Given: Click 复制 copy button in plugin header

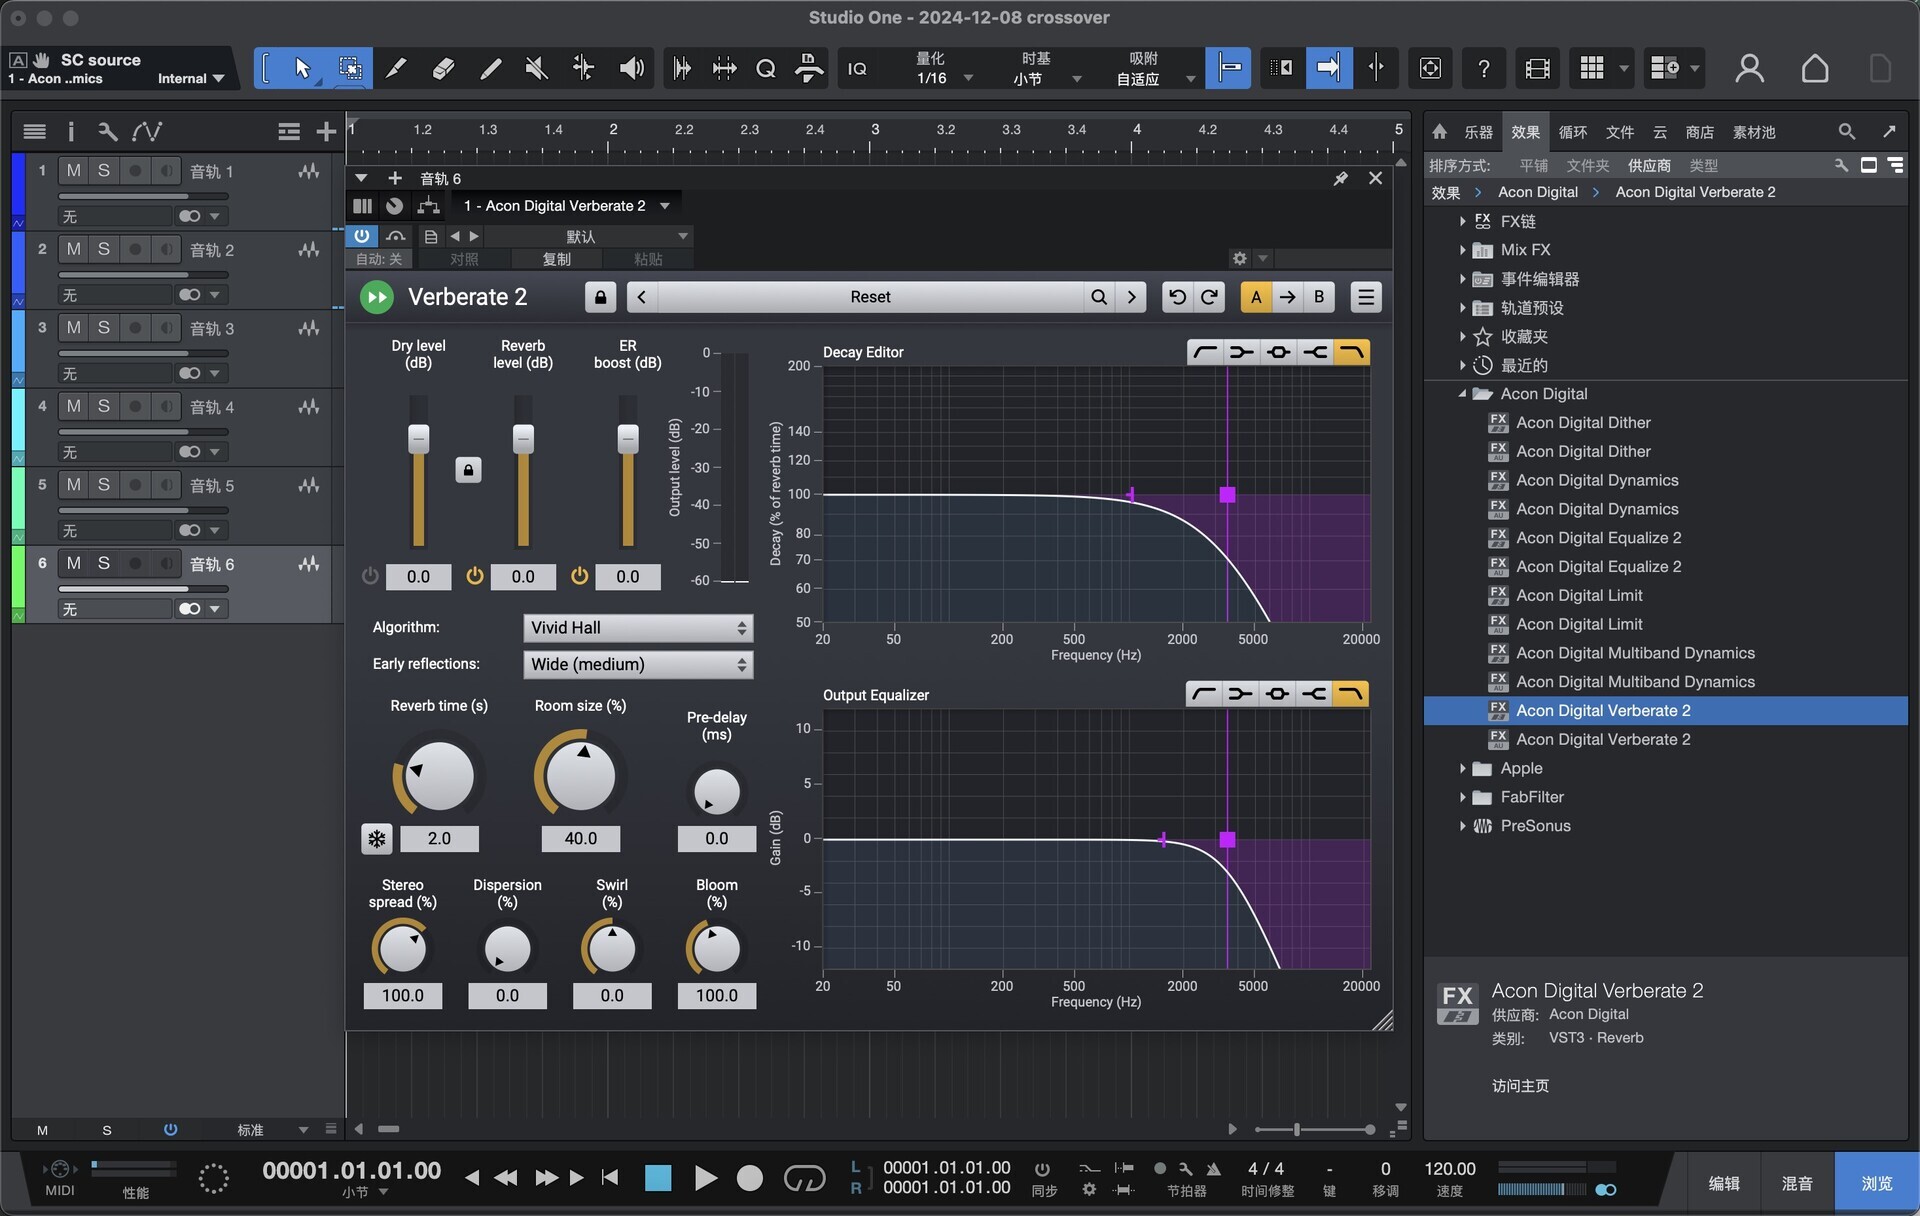Looking at the screenshot, I should point(557,259).
